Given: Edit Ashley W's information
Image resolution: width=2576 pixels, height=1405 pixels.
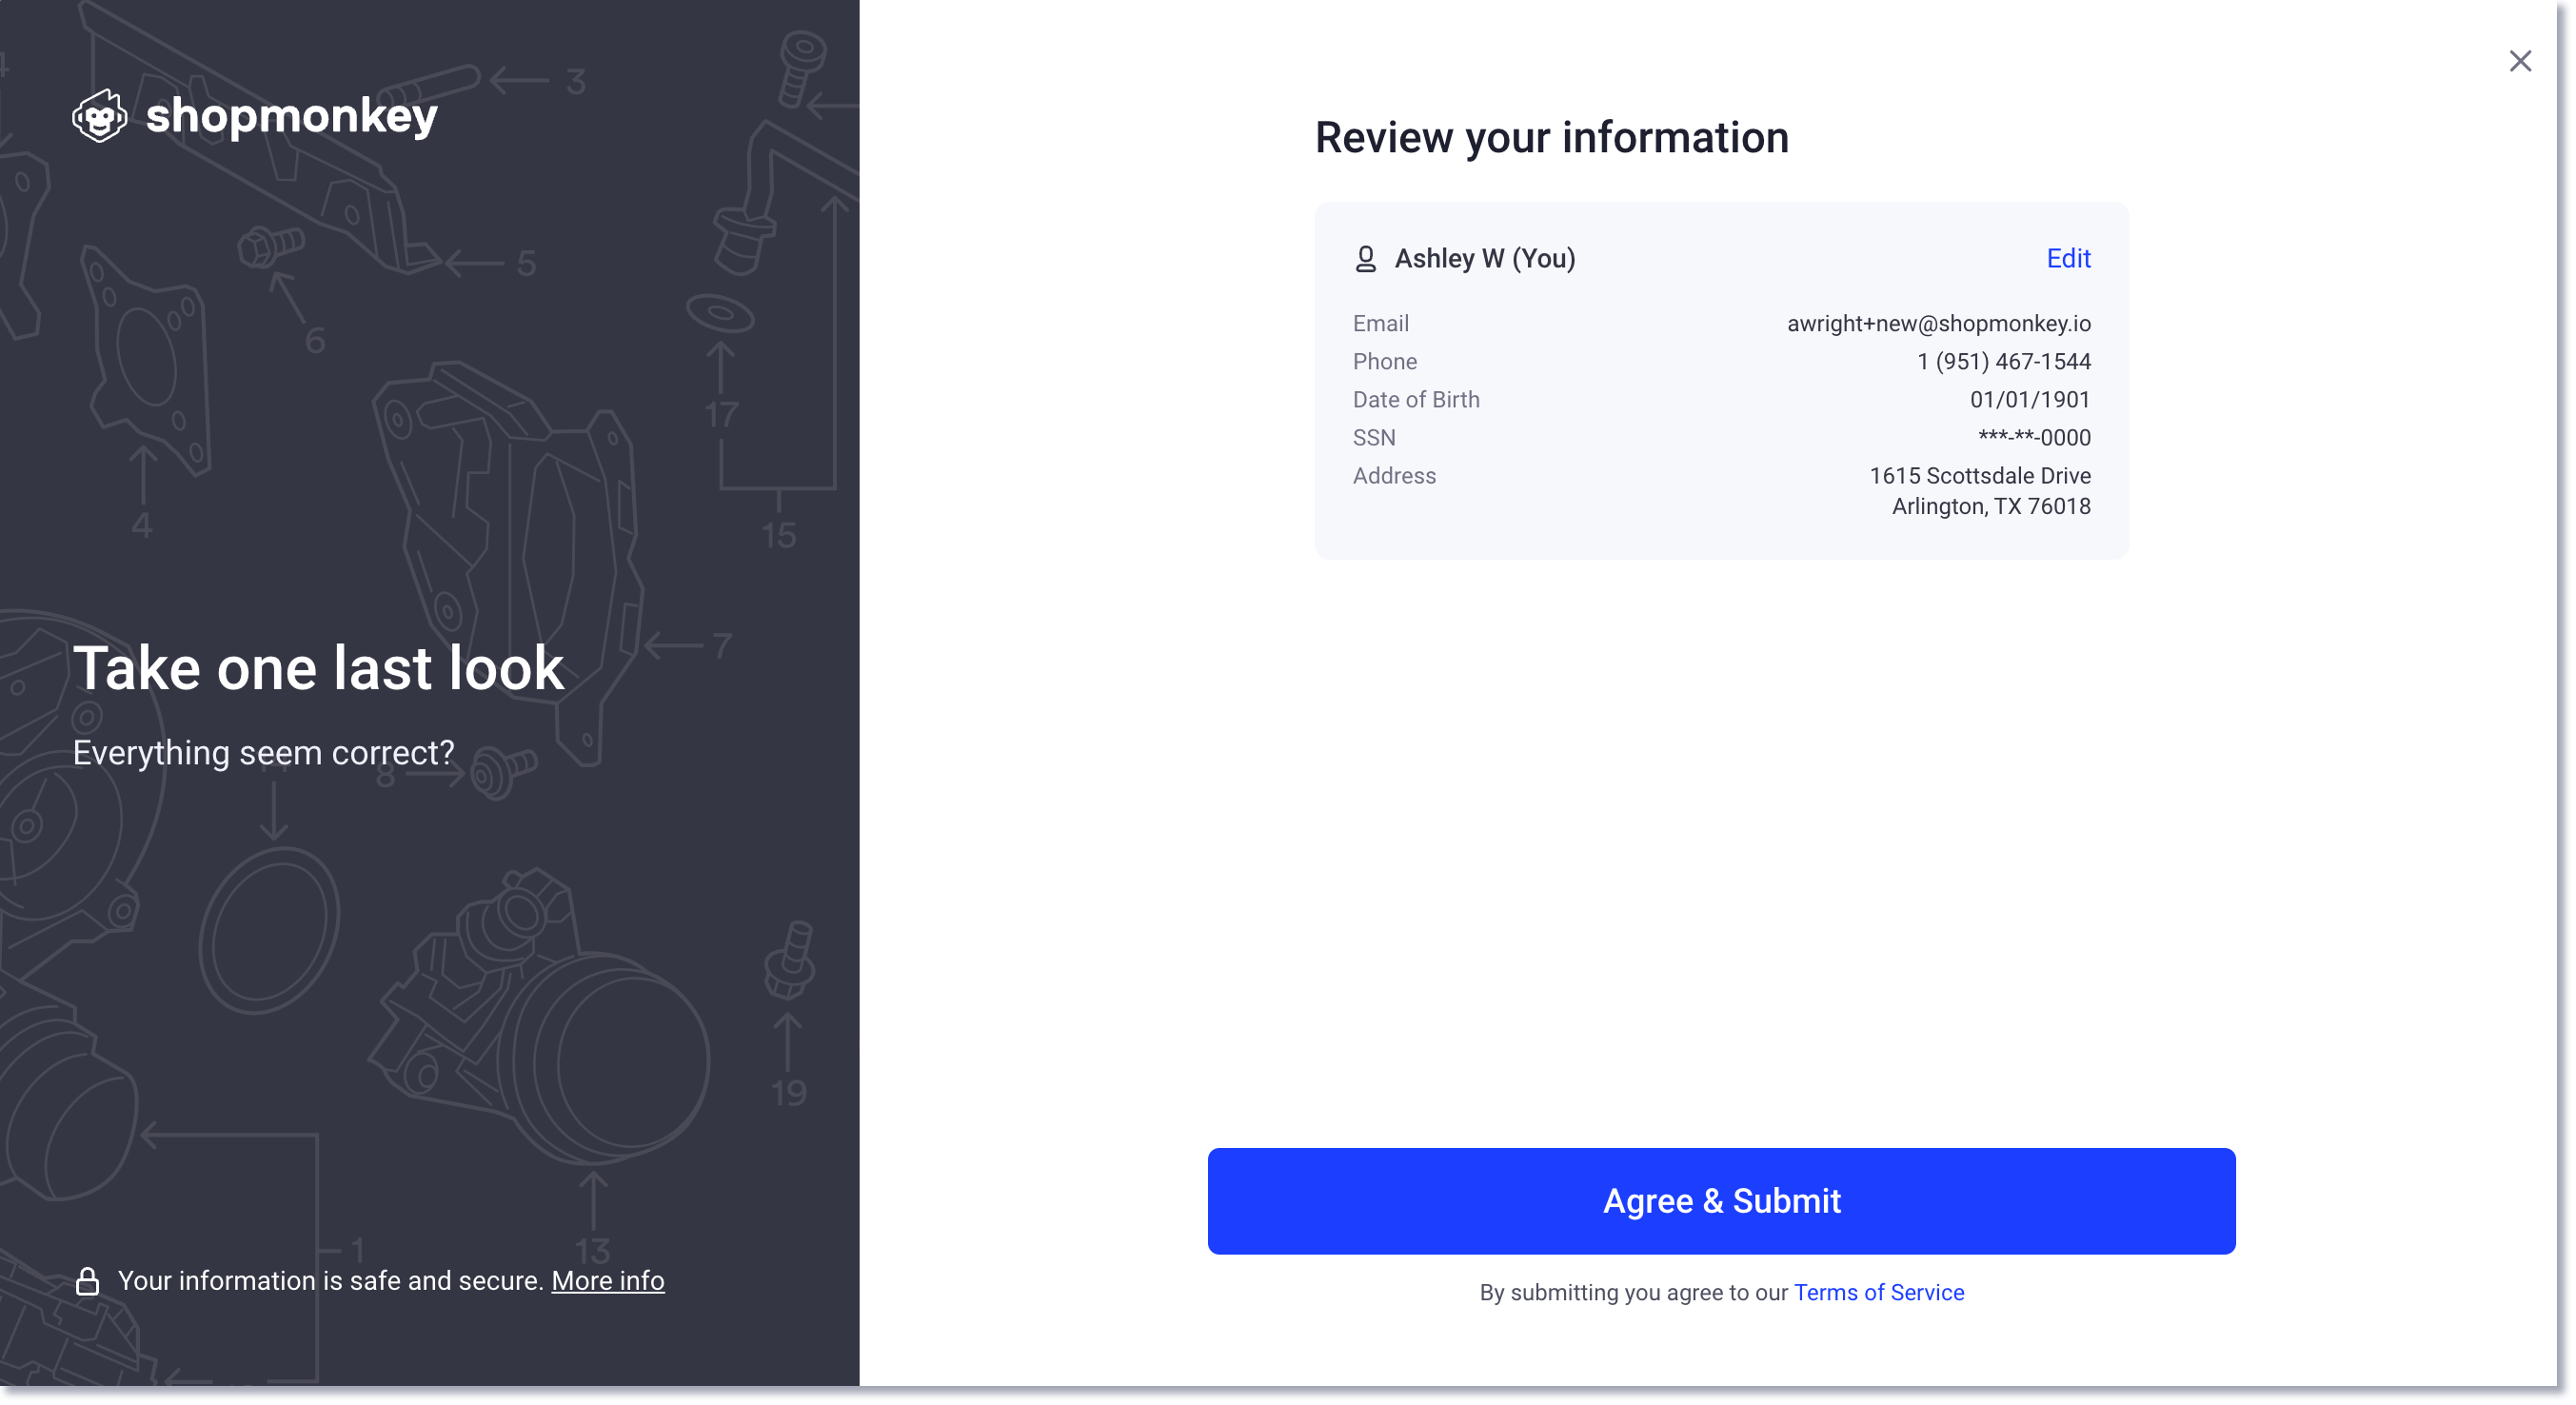Looking at the screenshot, I should click(2068, 259).
